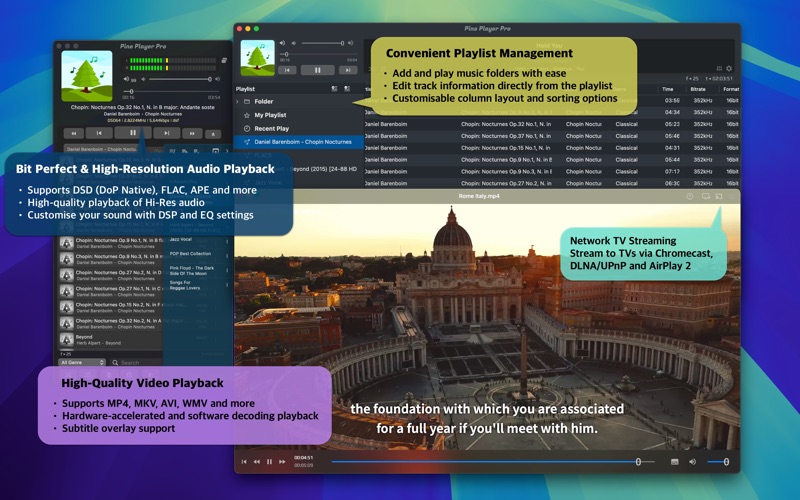Select Chopin Nocturnes Op.9 No.3 in mini player list

(111, 259)
